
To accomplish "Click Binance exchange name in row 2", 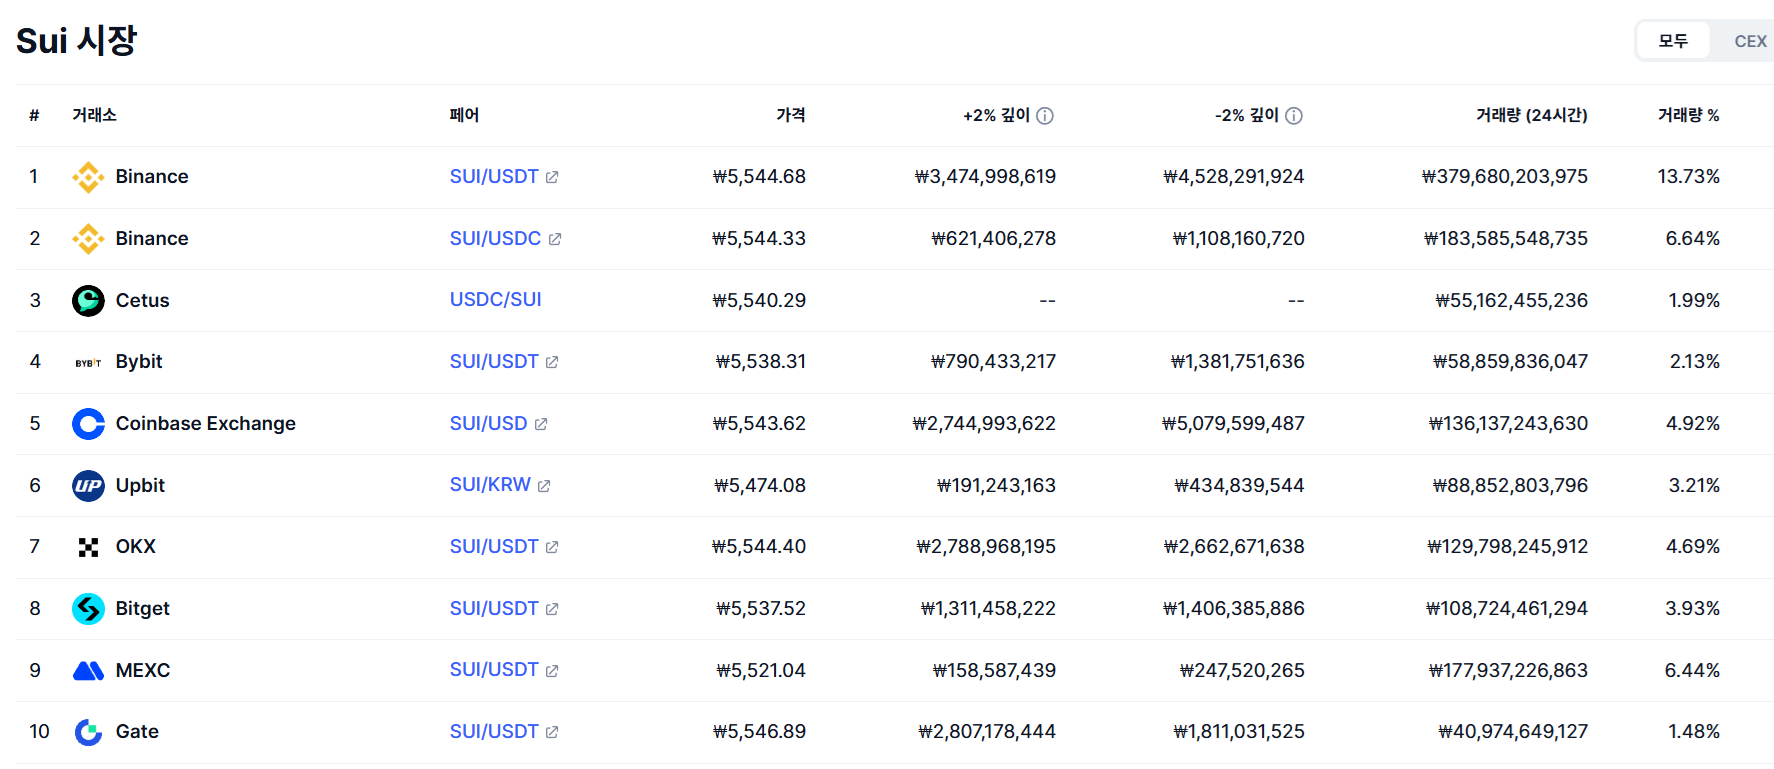I will click(152, 238).
